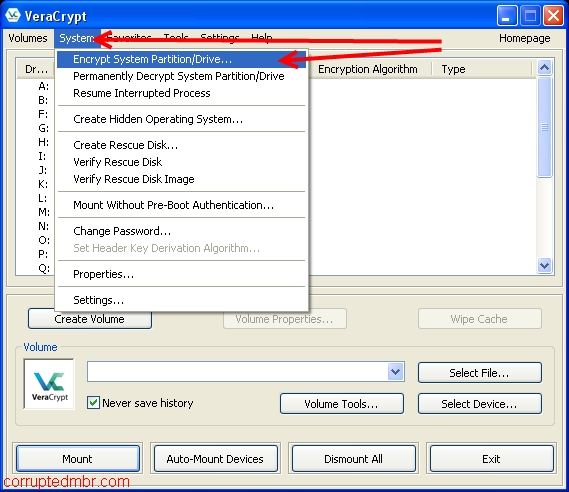Select drive letter O: in list
Image resolution: width=569 pixels, height=492 pixels.
(43, 240)
